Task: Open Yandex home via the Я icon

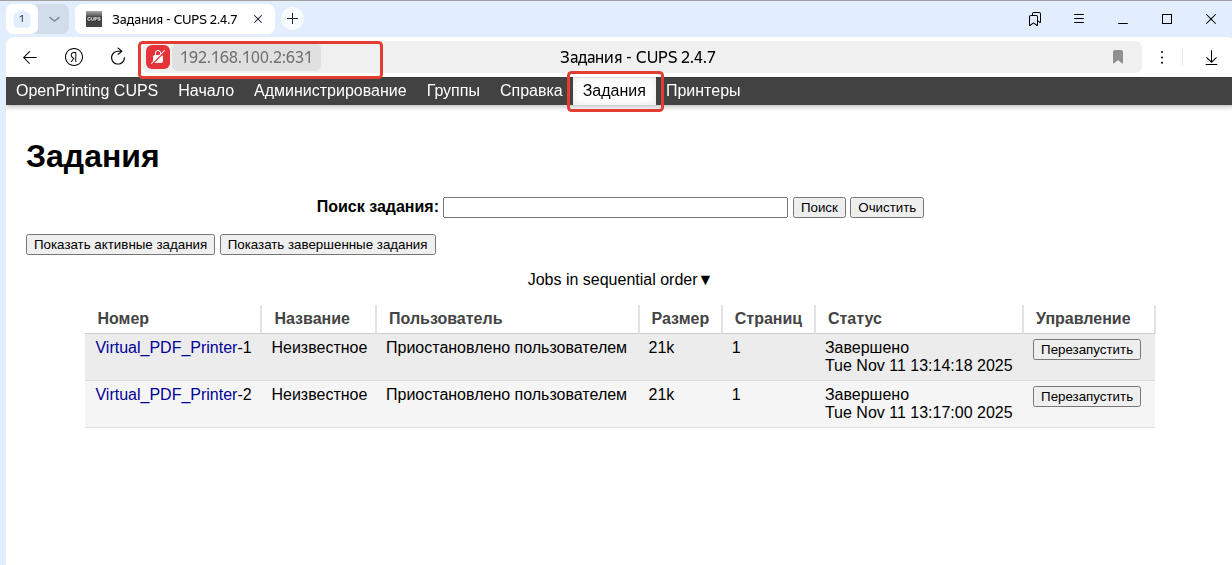Action: coord(73,58)
